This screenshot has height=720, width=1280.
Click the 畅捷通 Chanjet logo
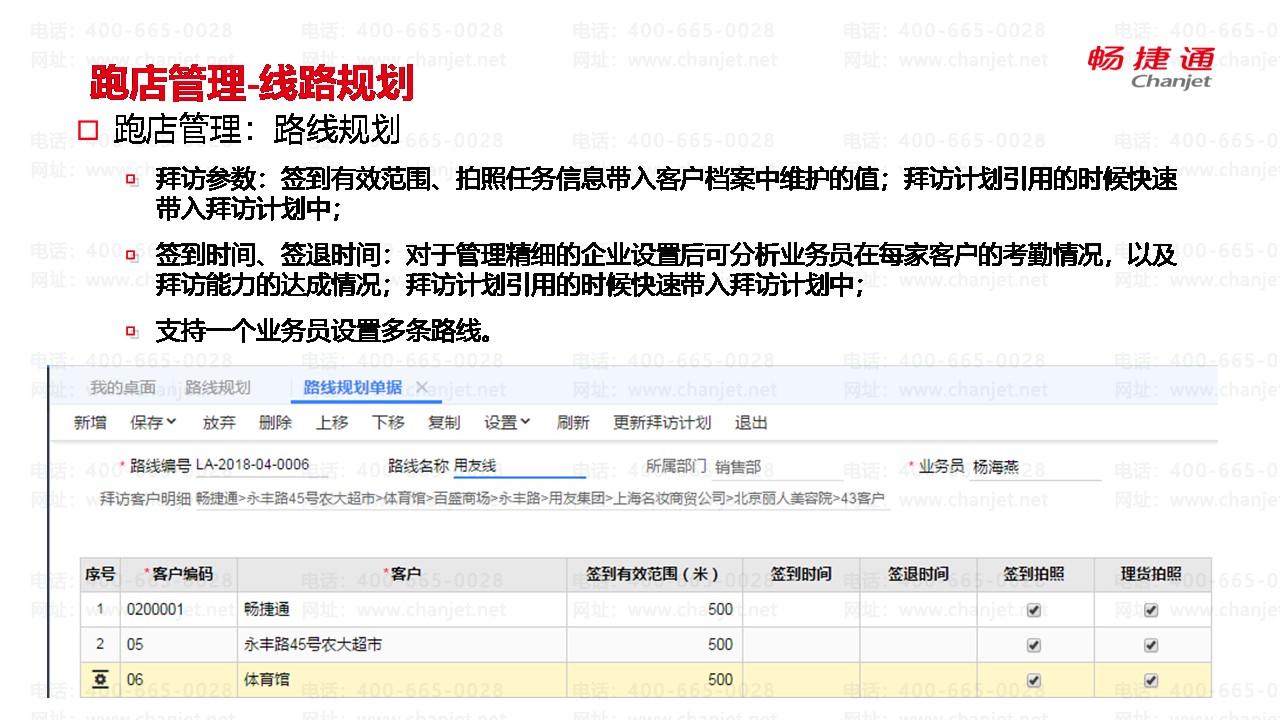pyautogui.click(x=1150, y=66)
